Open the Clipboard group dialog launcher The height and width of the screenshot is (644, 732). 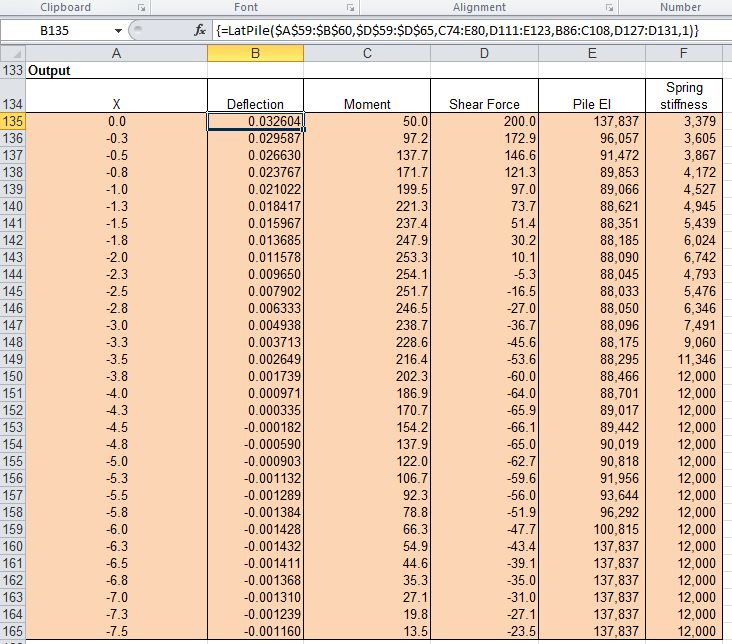(141, 8)
